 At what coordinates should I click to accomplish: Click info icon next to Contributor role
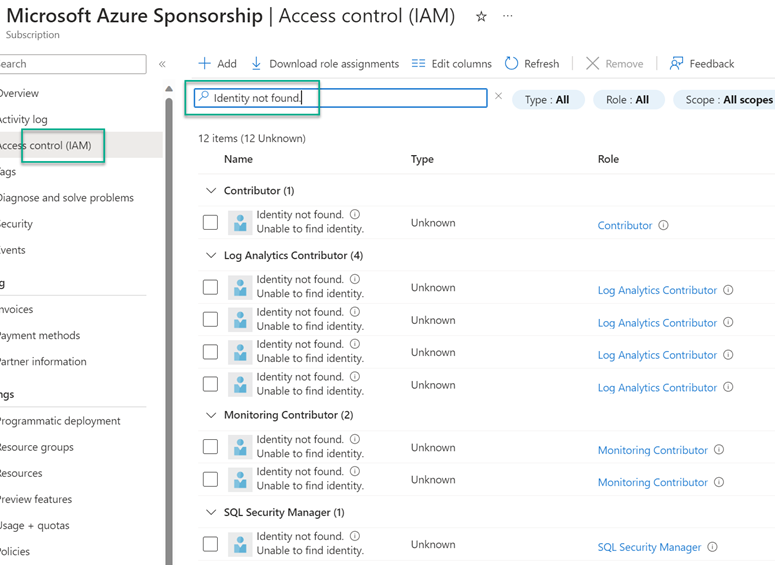pos(664,225)
